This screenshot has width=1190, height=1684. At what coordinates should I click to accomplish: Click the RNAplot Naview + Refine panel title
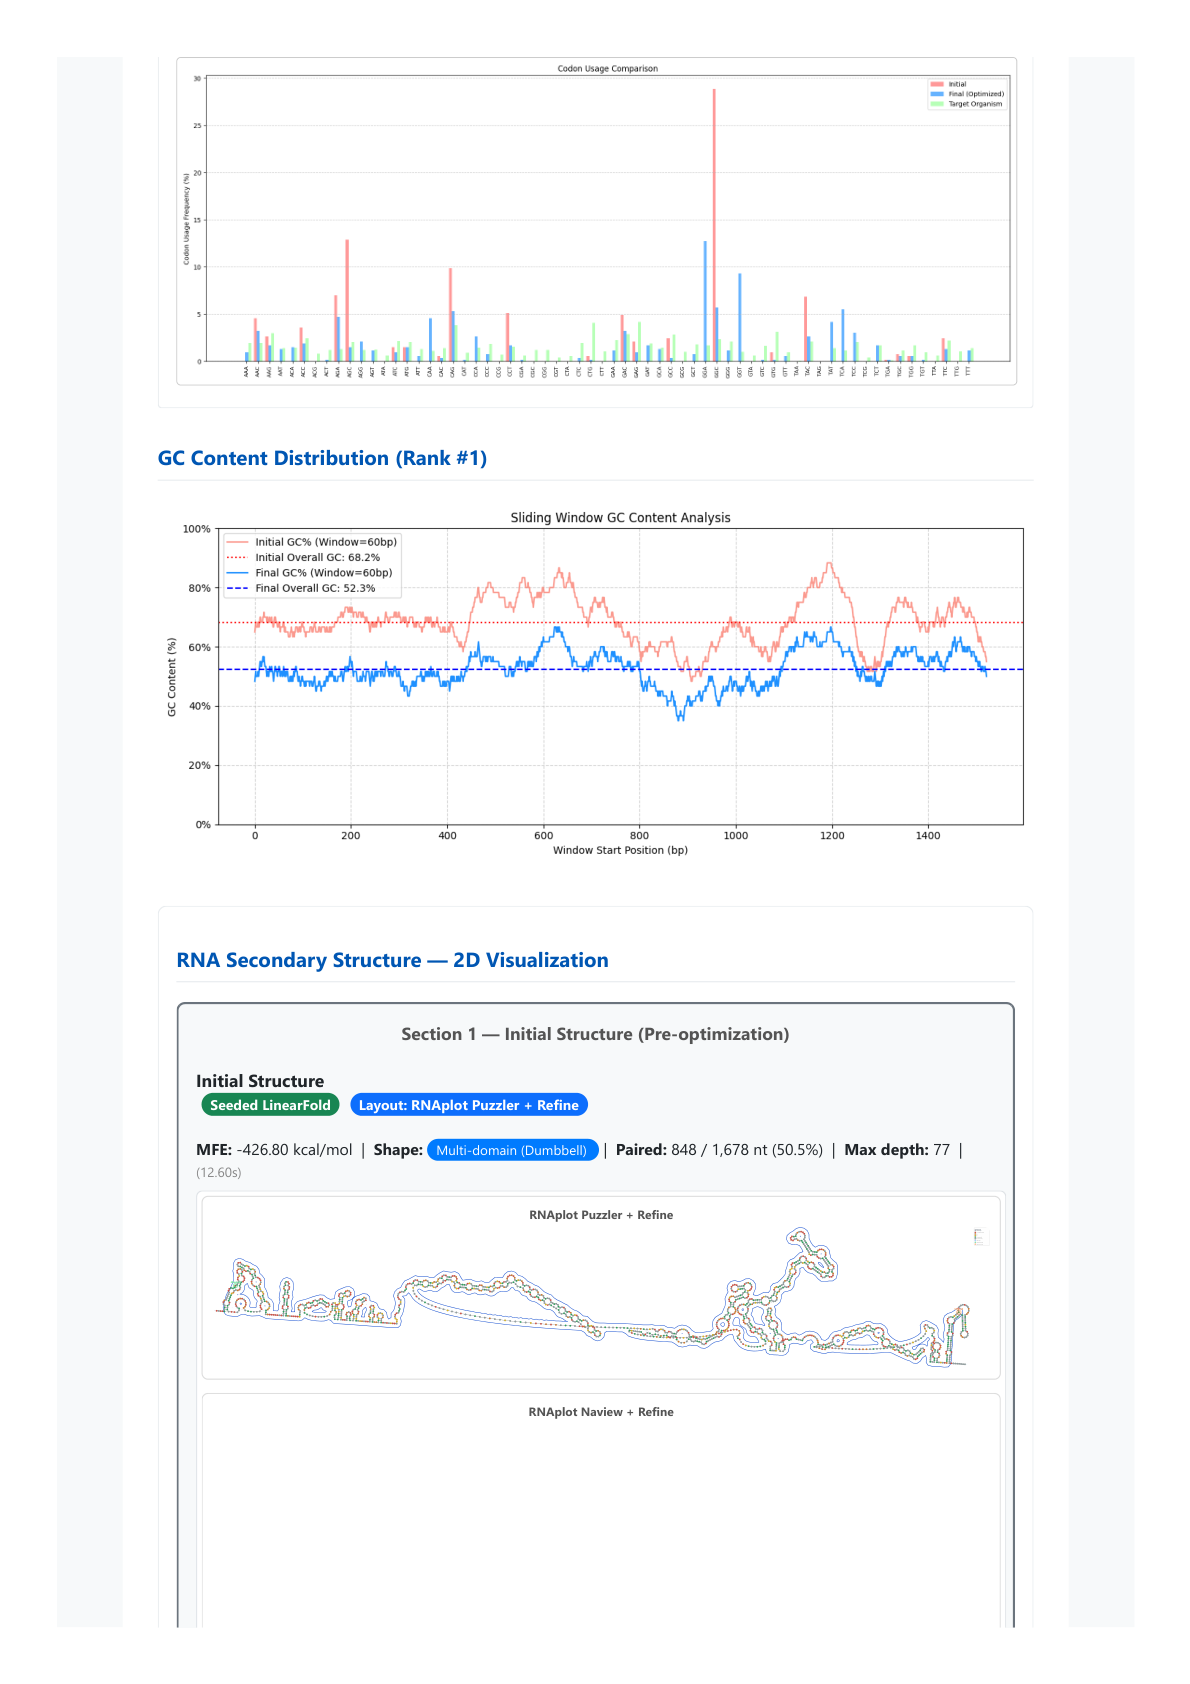pos(601,1412)
